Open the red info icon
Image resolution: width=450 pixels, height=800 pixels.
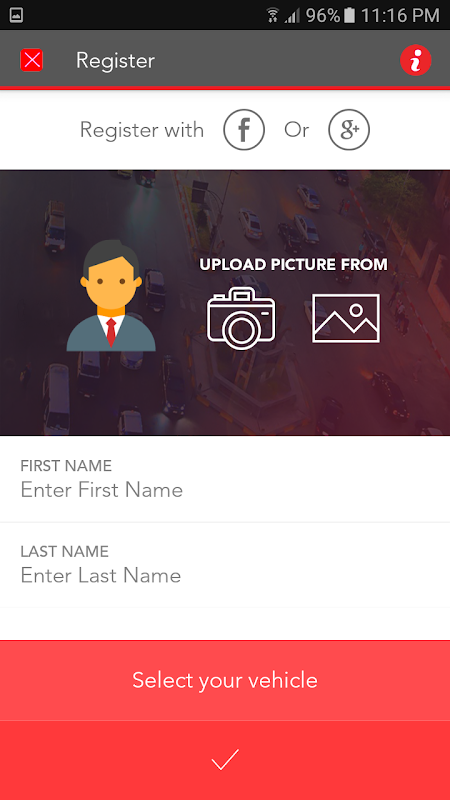416,60
